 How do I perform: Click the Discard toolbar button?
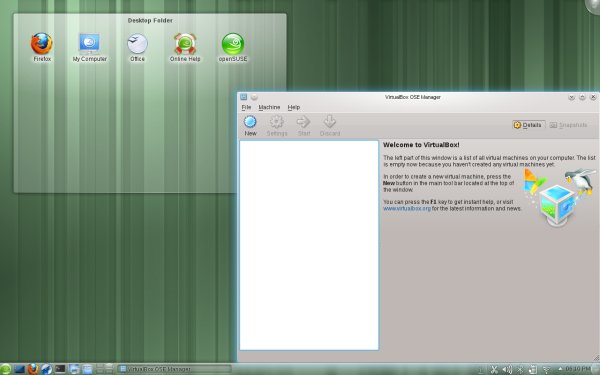click(330, 126)
